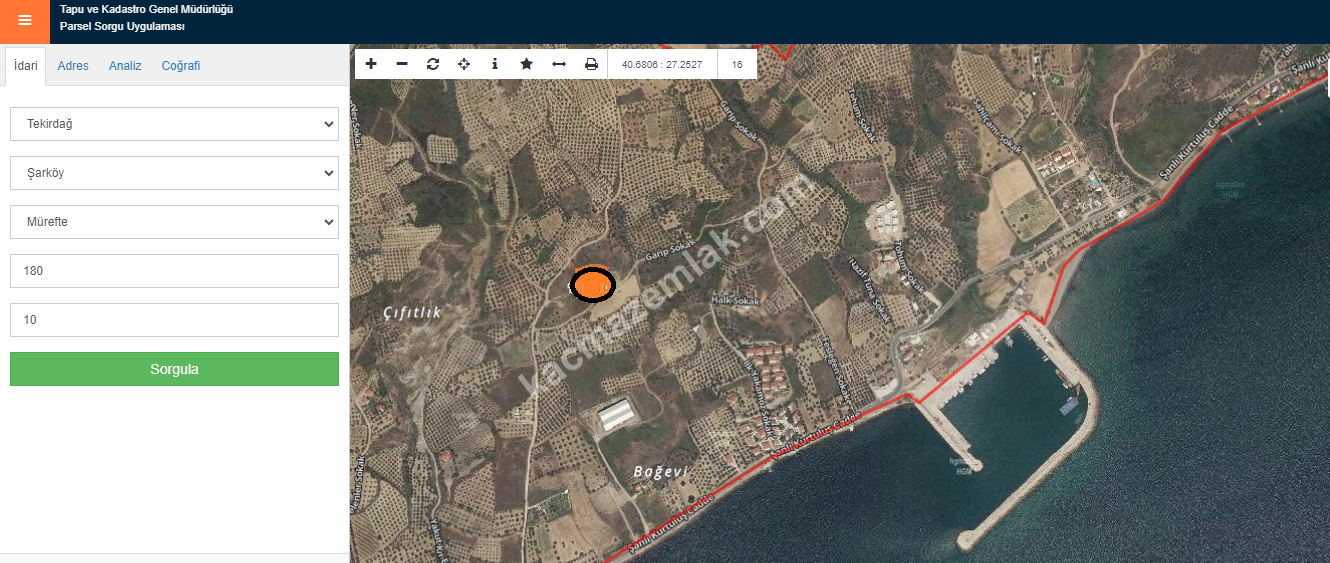Click the info tool icon
This screenshot has width=1330, height=563.
pos(495,64)
